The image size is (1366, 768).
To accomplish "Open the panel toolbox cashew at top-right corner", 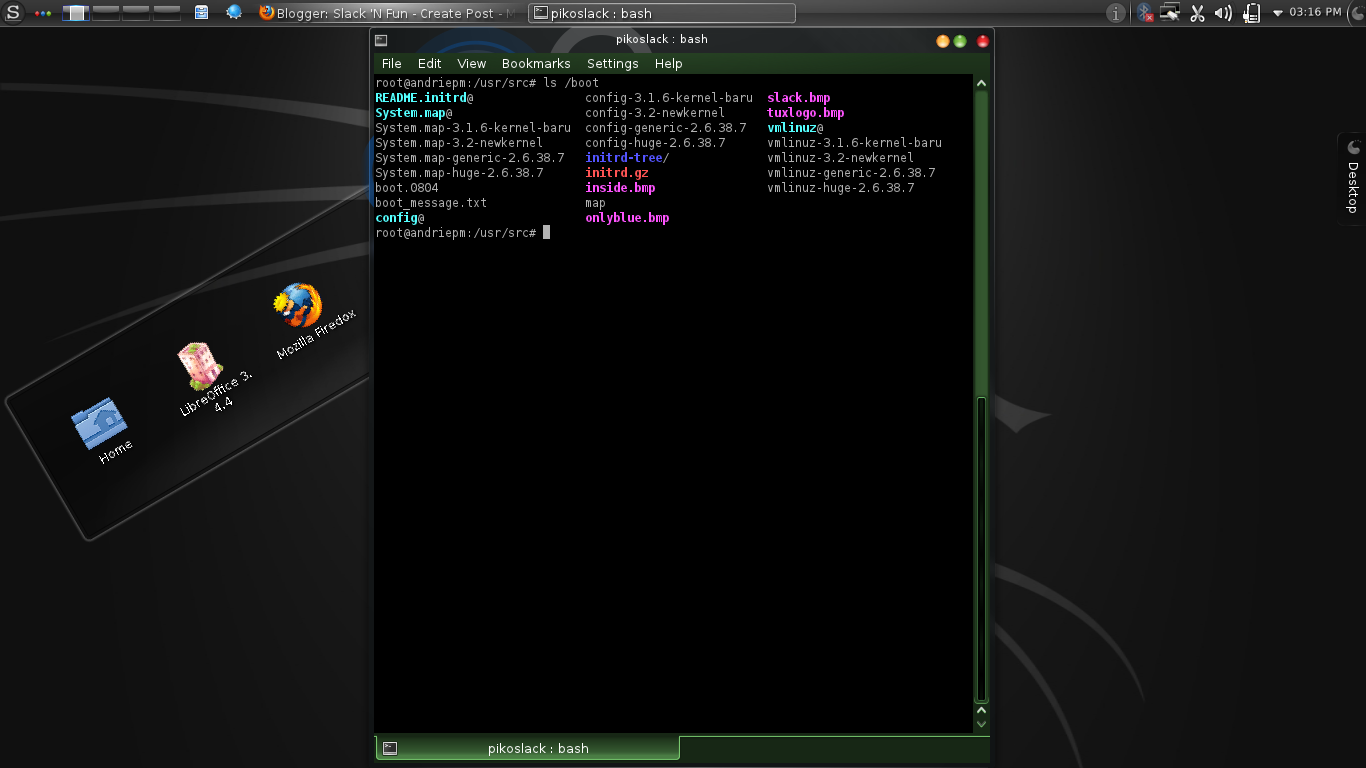I will click(1355, 11).
